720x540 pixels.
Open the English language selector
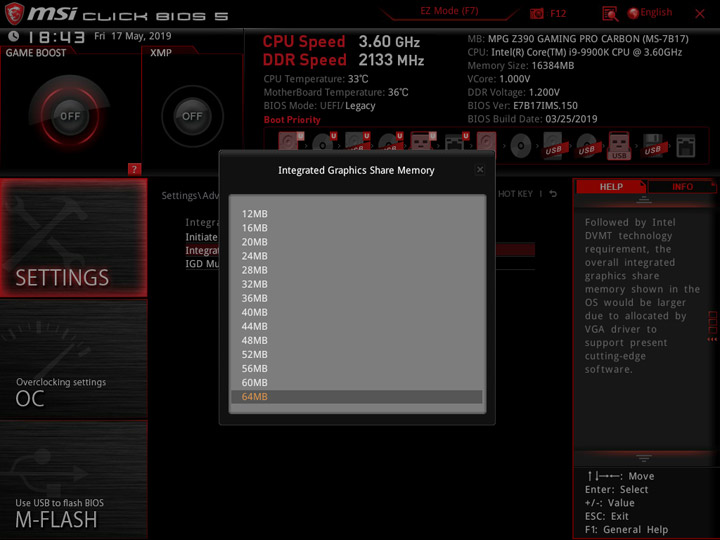[650, 13]
